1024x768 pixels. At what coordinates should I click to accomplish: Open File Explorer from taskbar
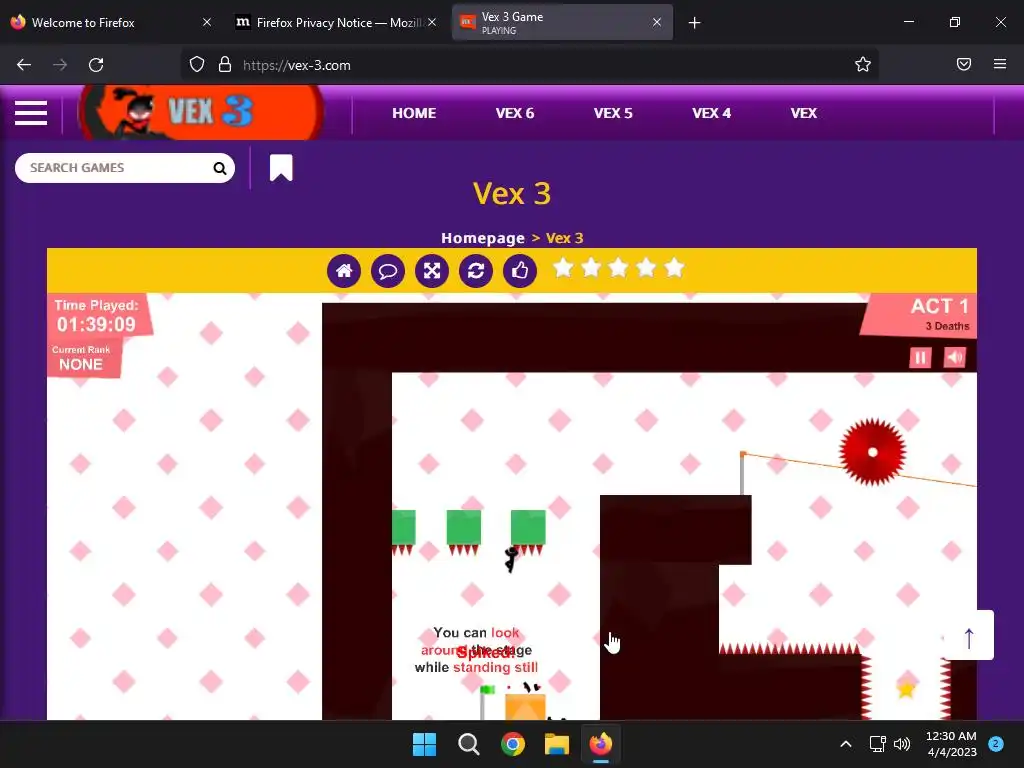point(557,744)
